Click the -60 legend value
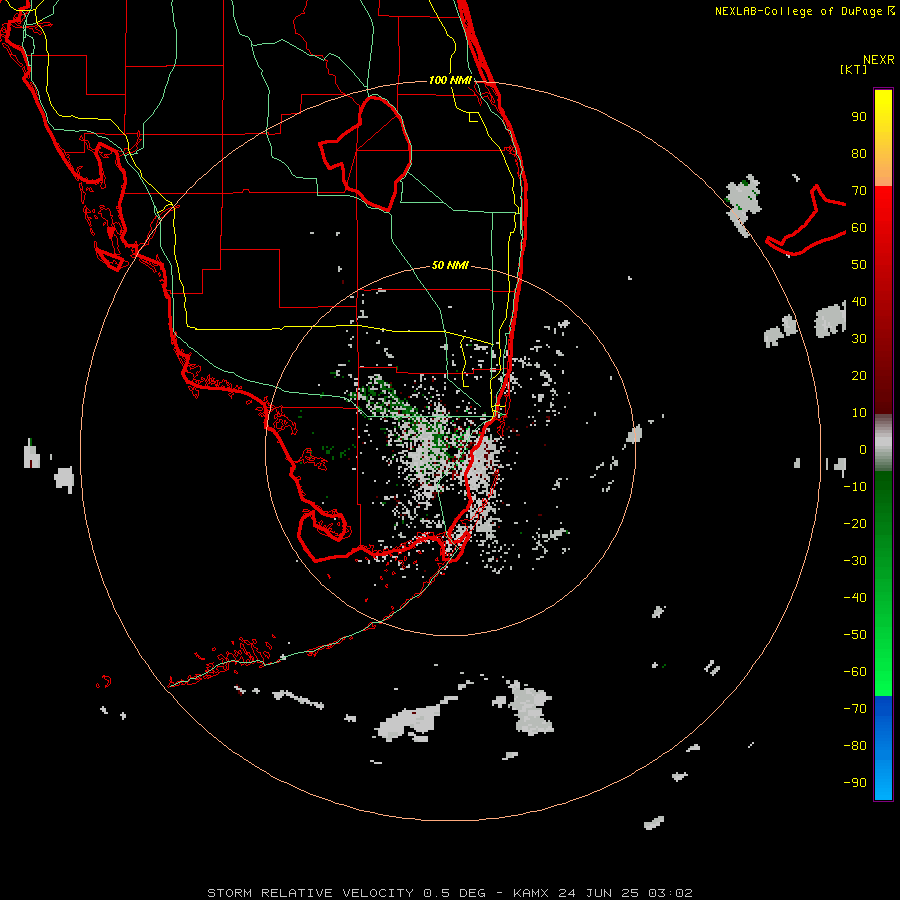The height and width of the screenshot is (900, 900). (x=855, y=672)
